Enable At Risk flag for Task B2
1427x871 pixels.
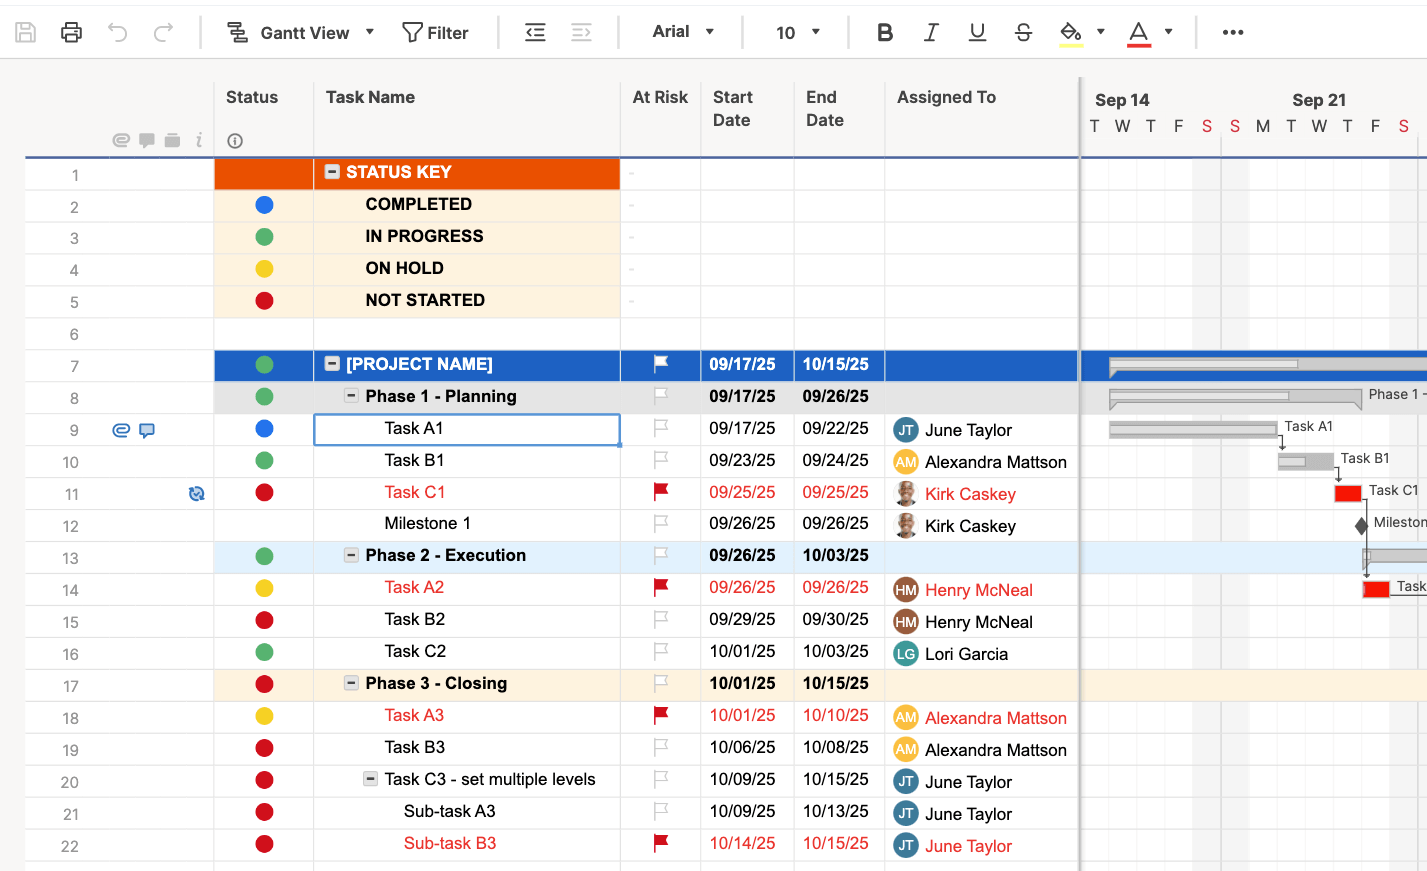[660, 620]
